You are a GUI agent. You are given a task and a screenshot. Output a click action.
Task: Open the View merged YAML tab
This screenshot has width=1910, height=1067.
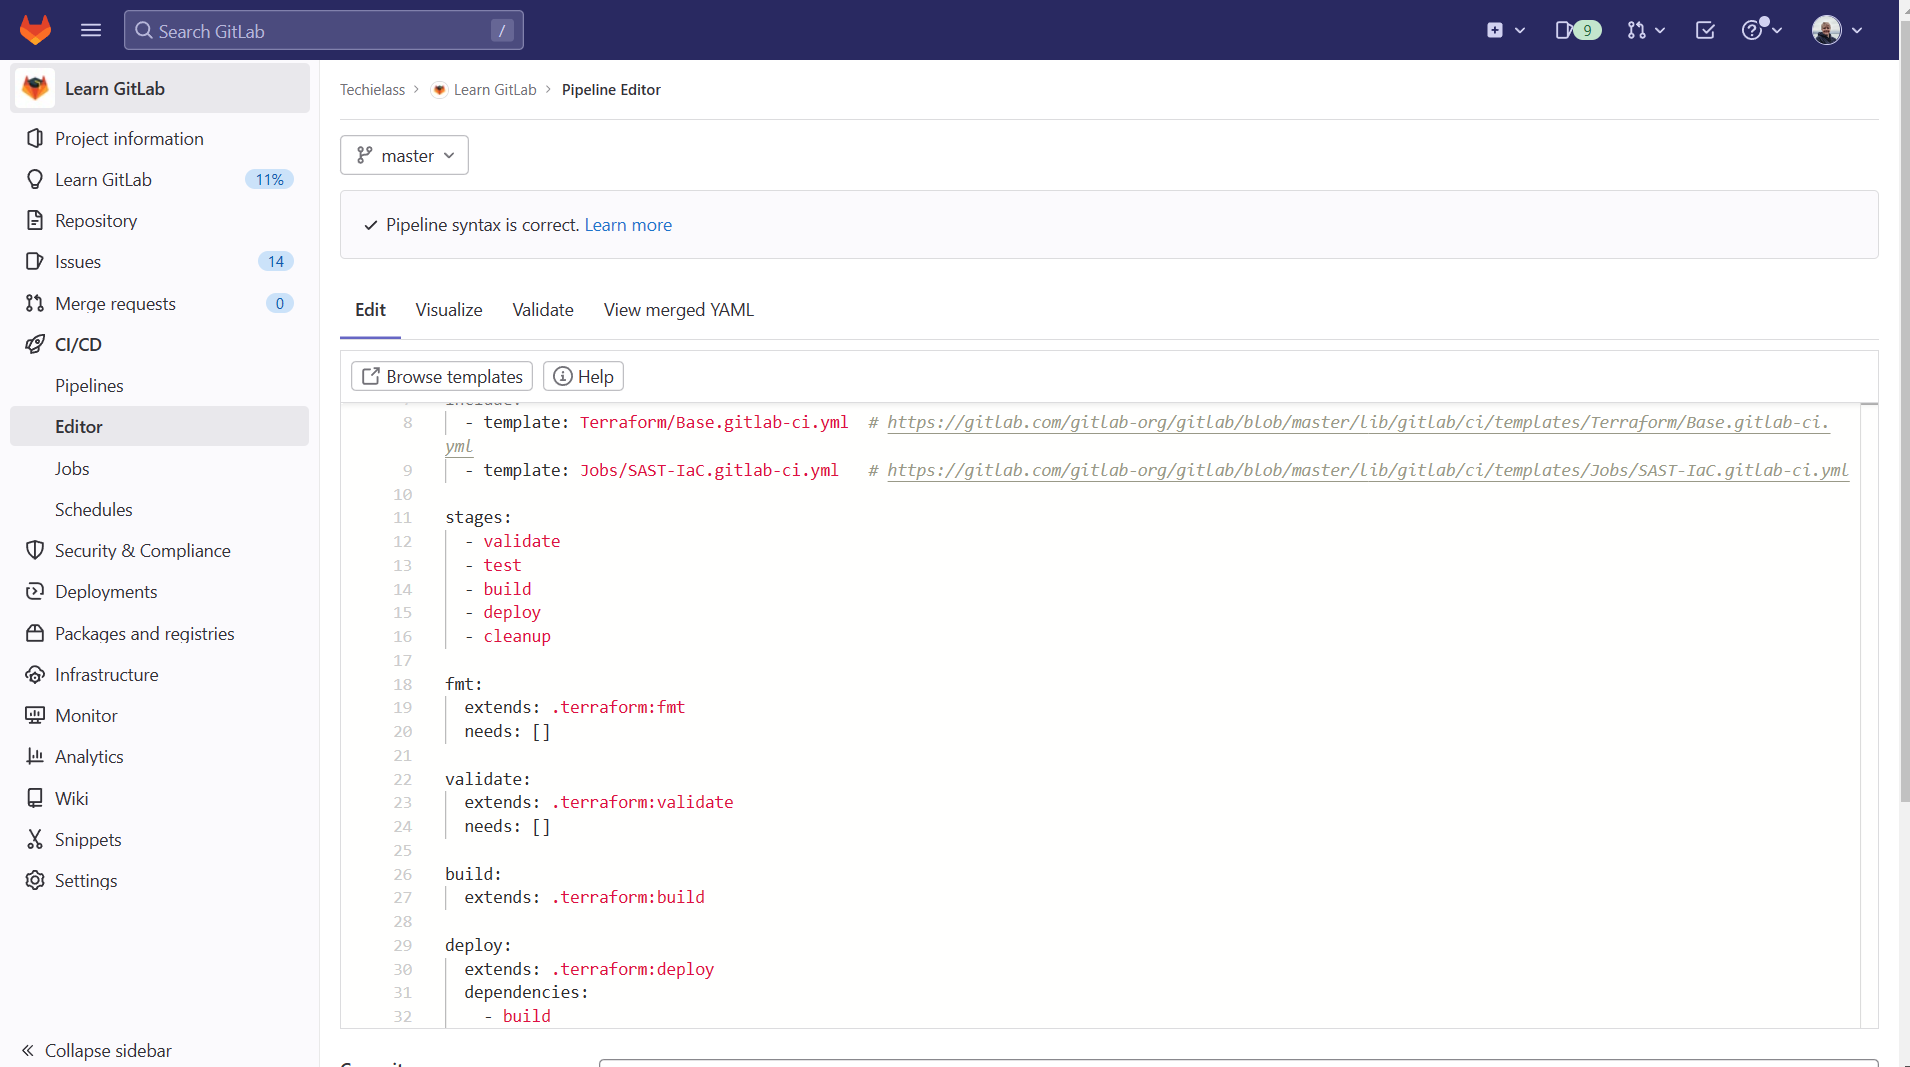coord(678,310)
